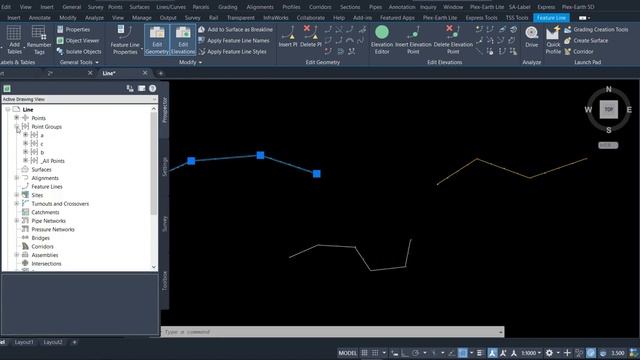Click Apply Feature Line Styles

pos(232,51)
